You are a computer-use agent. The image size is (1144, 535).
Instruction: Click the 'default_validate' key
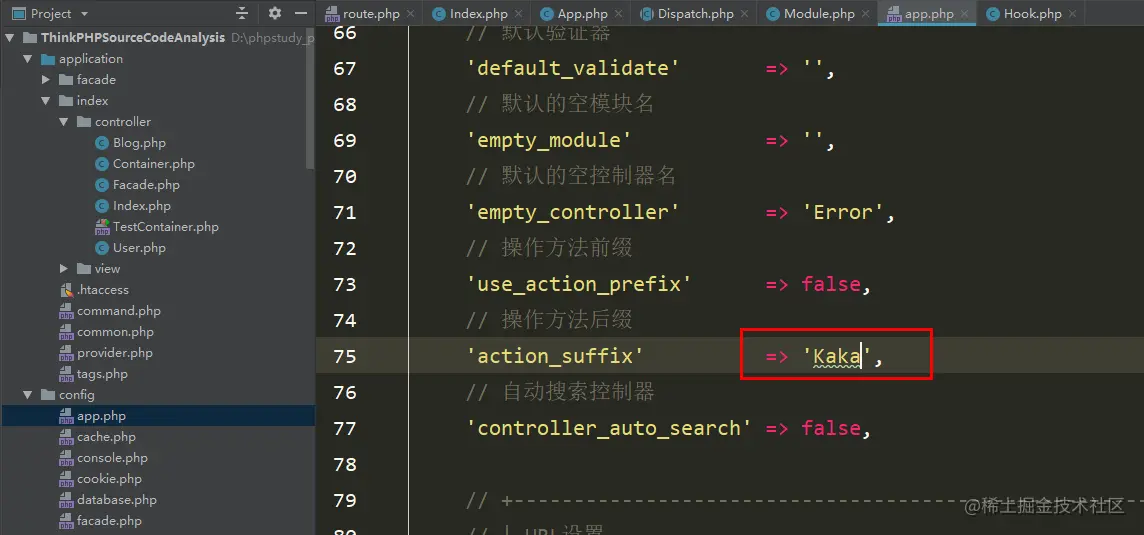tap(573, 69)
